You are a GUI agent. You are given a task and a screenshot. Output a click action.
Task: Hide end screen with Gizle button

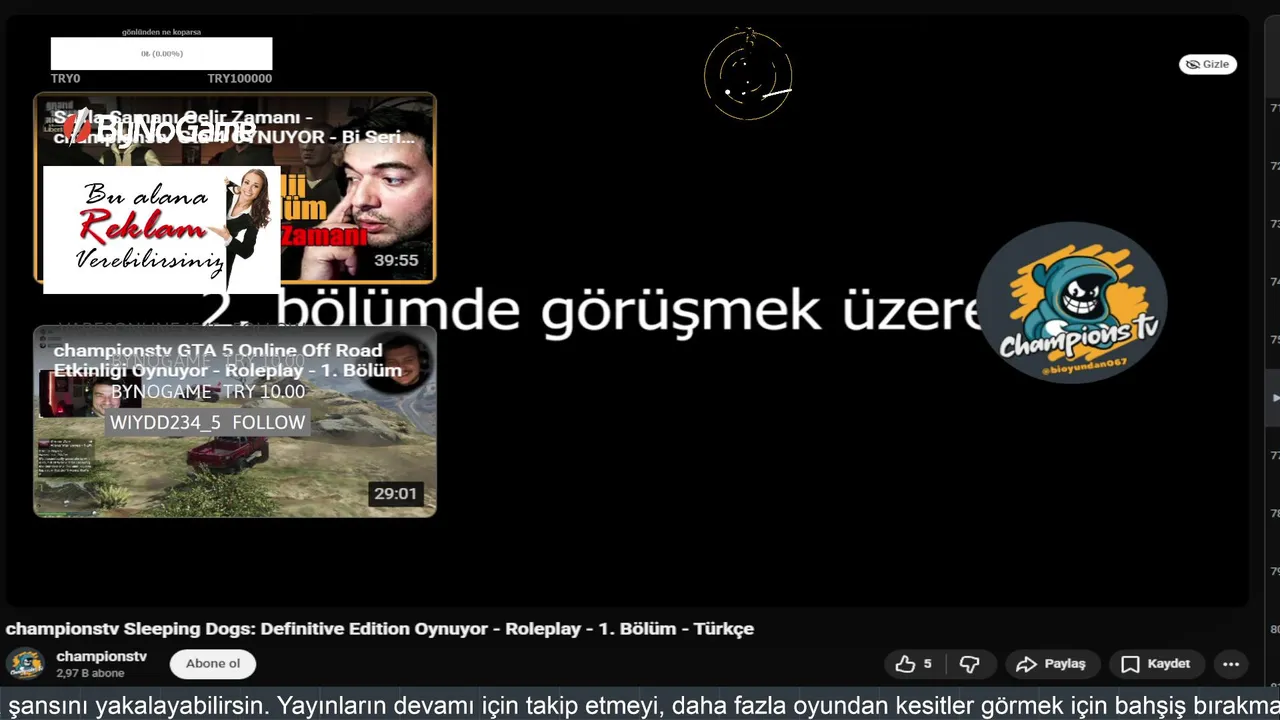(x=1208, y=64)
